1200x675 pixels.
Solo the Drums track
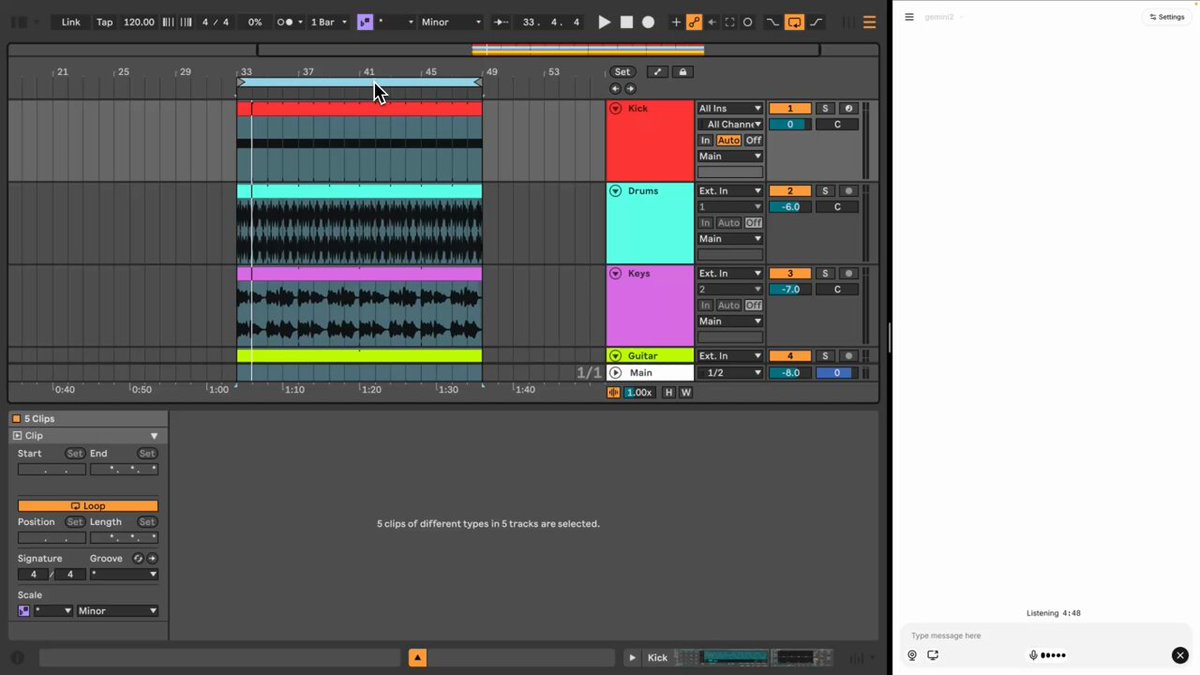click(825, 191)
